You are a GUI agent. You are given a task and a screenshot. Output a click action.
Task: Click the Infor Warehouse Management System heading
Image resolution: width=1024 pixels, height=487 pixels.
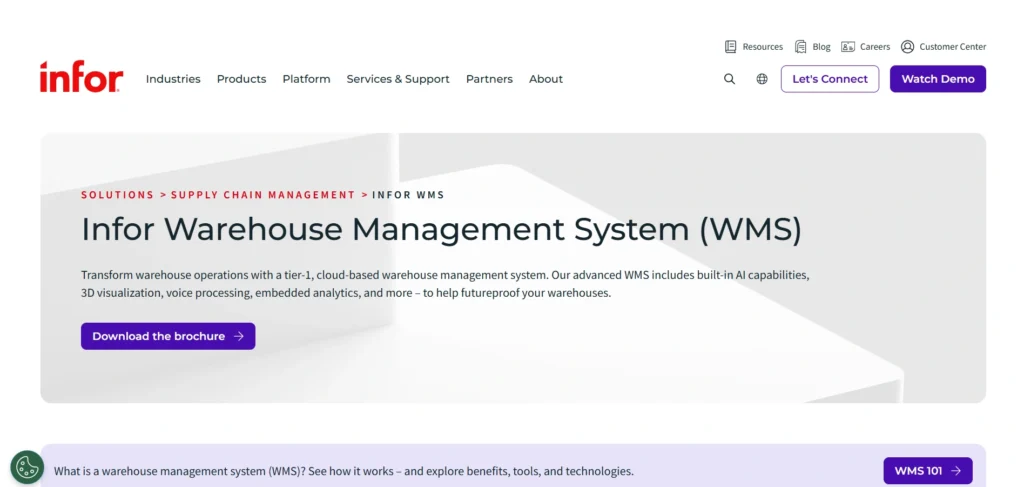(441, 229)
